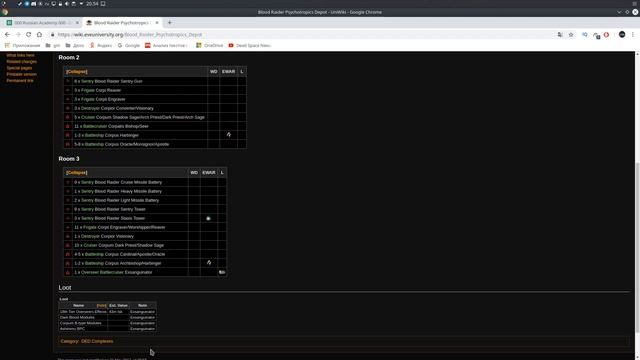The image size is (640, 360).
Task: Open Permanent link in sidebar
Action: [x=20, y=80]
